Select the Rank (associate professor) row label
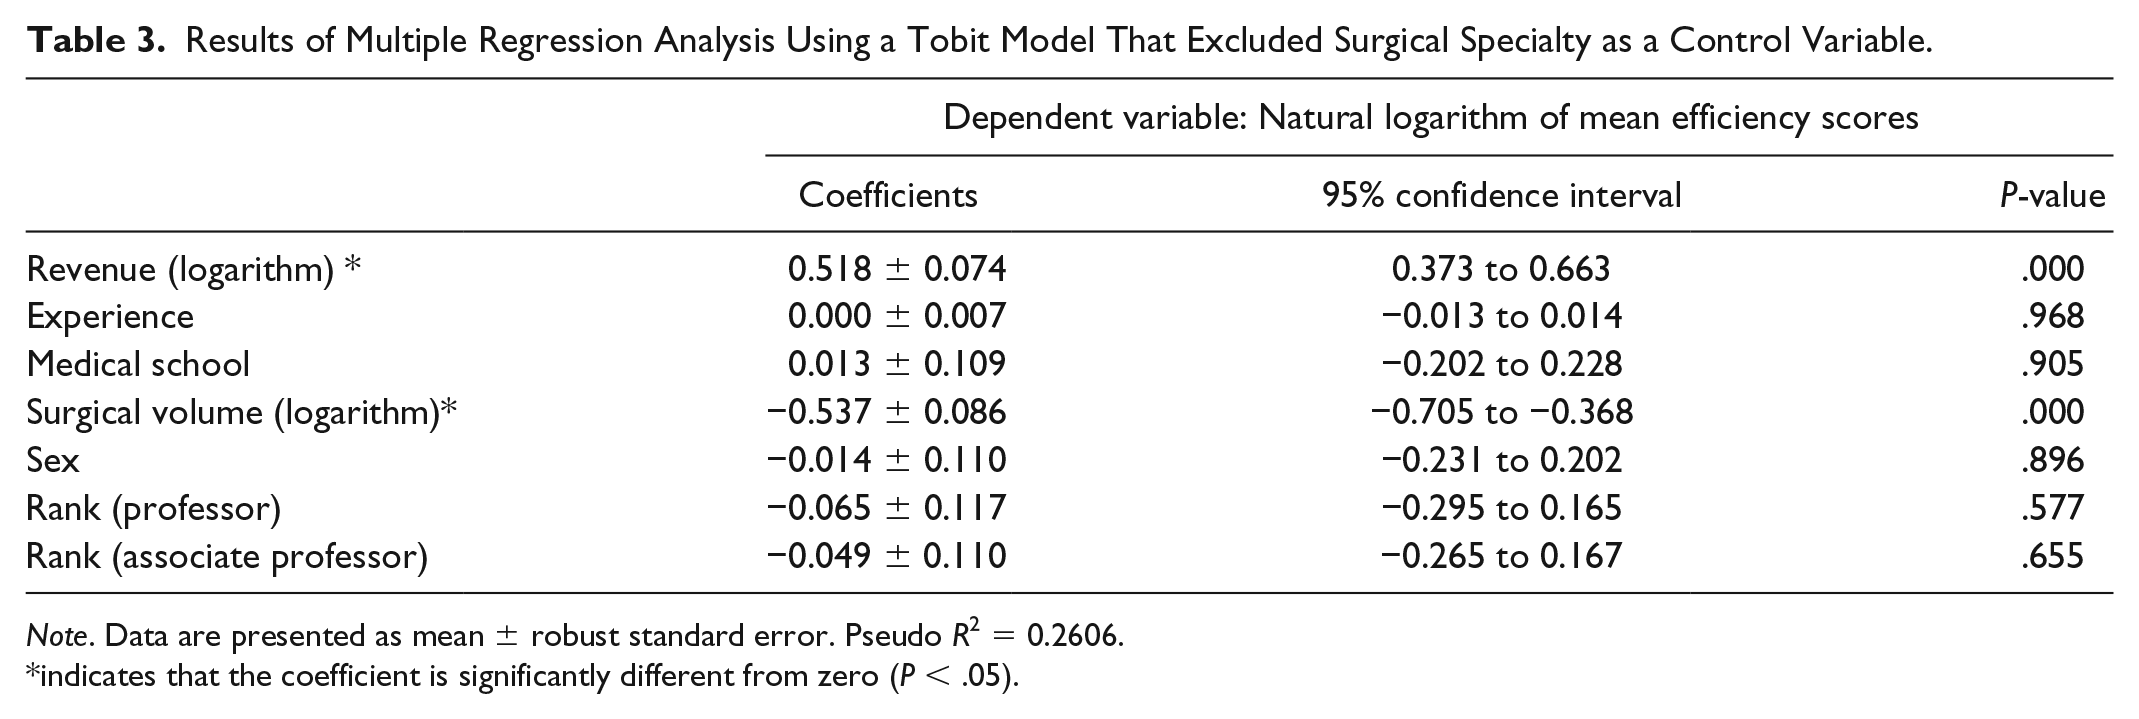2139x719 pixels. pos(227,556)
